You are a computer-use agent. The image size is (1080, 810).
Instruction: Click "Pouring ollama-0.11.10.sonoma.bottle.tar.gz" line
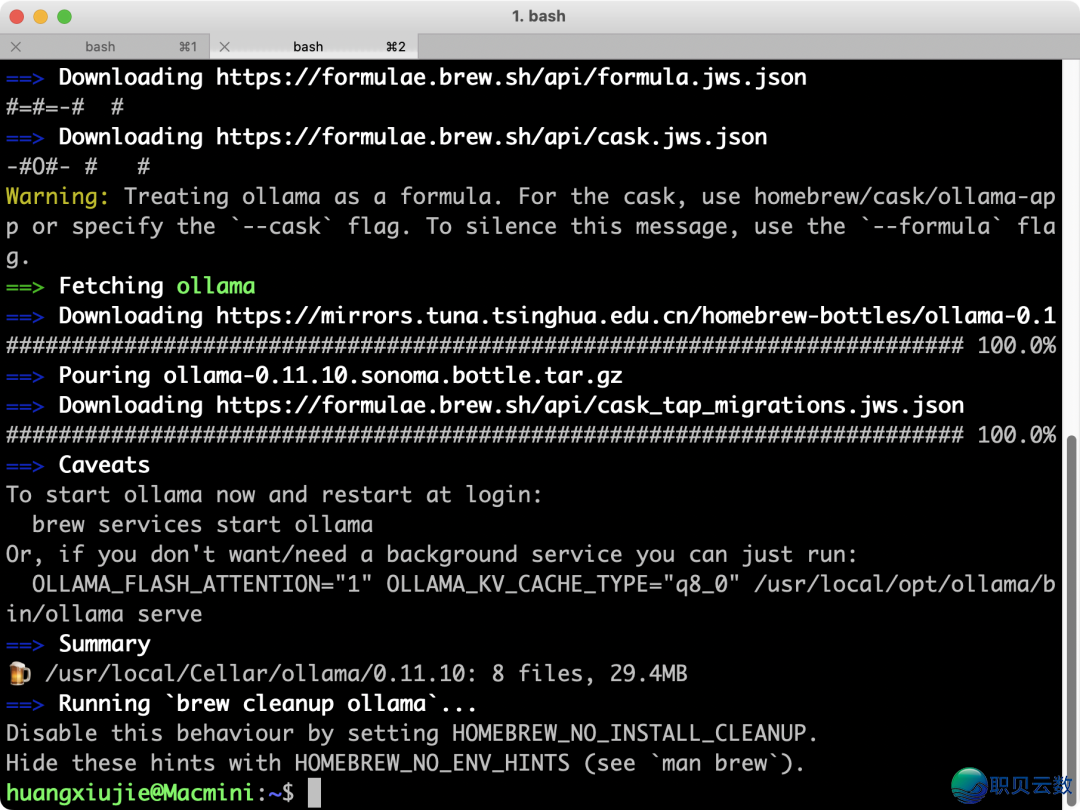pos(340,375)
